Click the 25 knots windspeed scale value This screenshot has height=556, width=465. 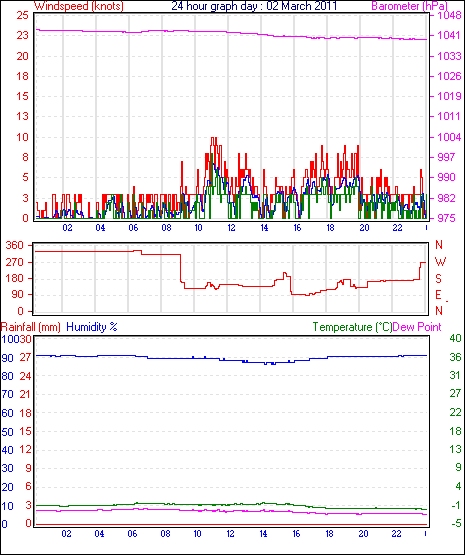(x=22, y=15)
